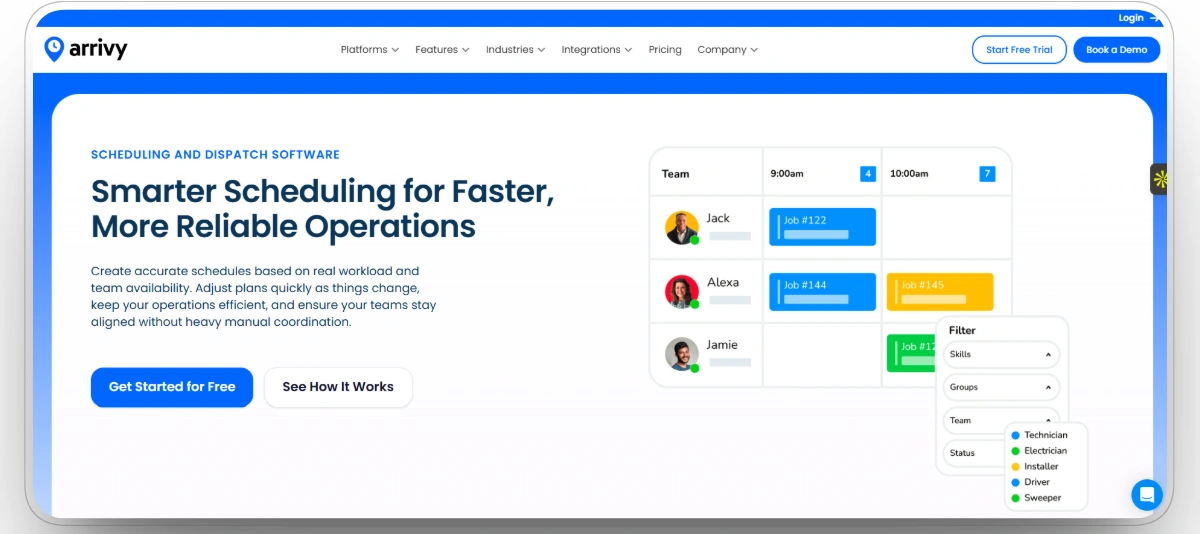Expand the Integrations menu
The height and width of the screenshot is (534, 1200).
click(596, 50)
